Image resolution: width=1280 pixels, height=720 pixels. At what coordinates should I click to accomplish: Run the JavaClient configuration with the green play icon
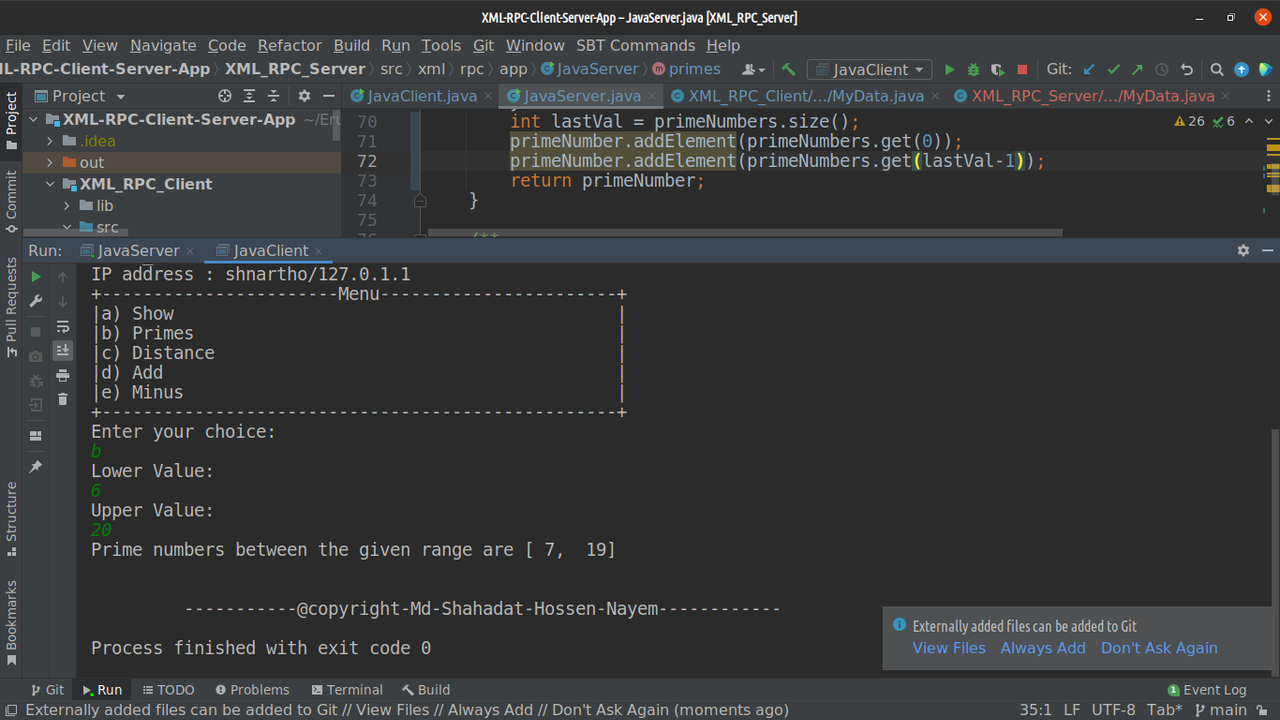948,69
